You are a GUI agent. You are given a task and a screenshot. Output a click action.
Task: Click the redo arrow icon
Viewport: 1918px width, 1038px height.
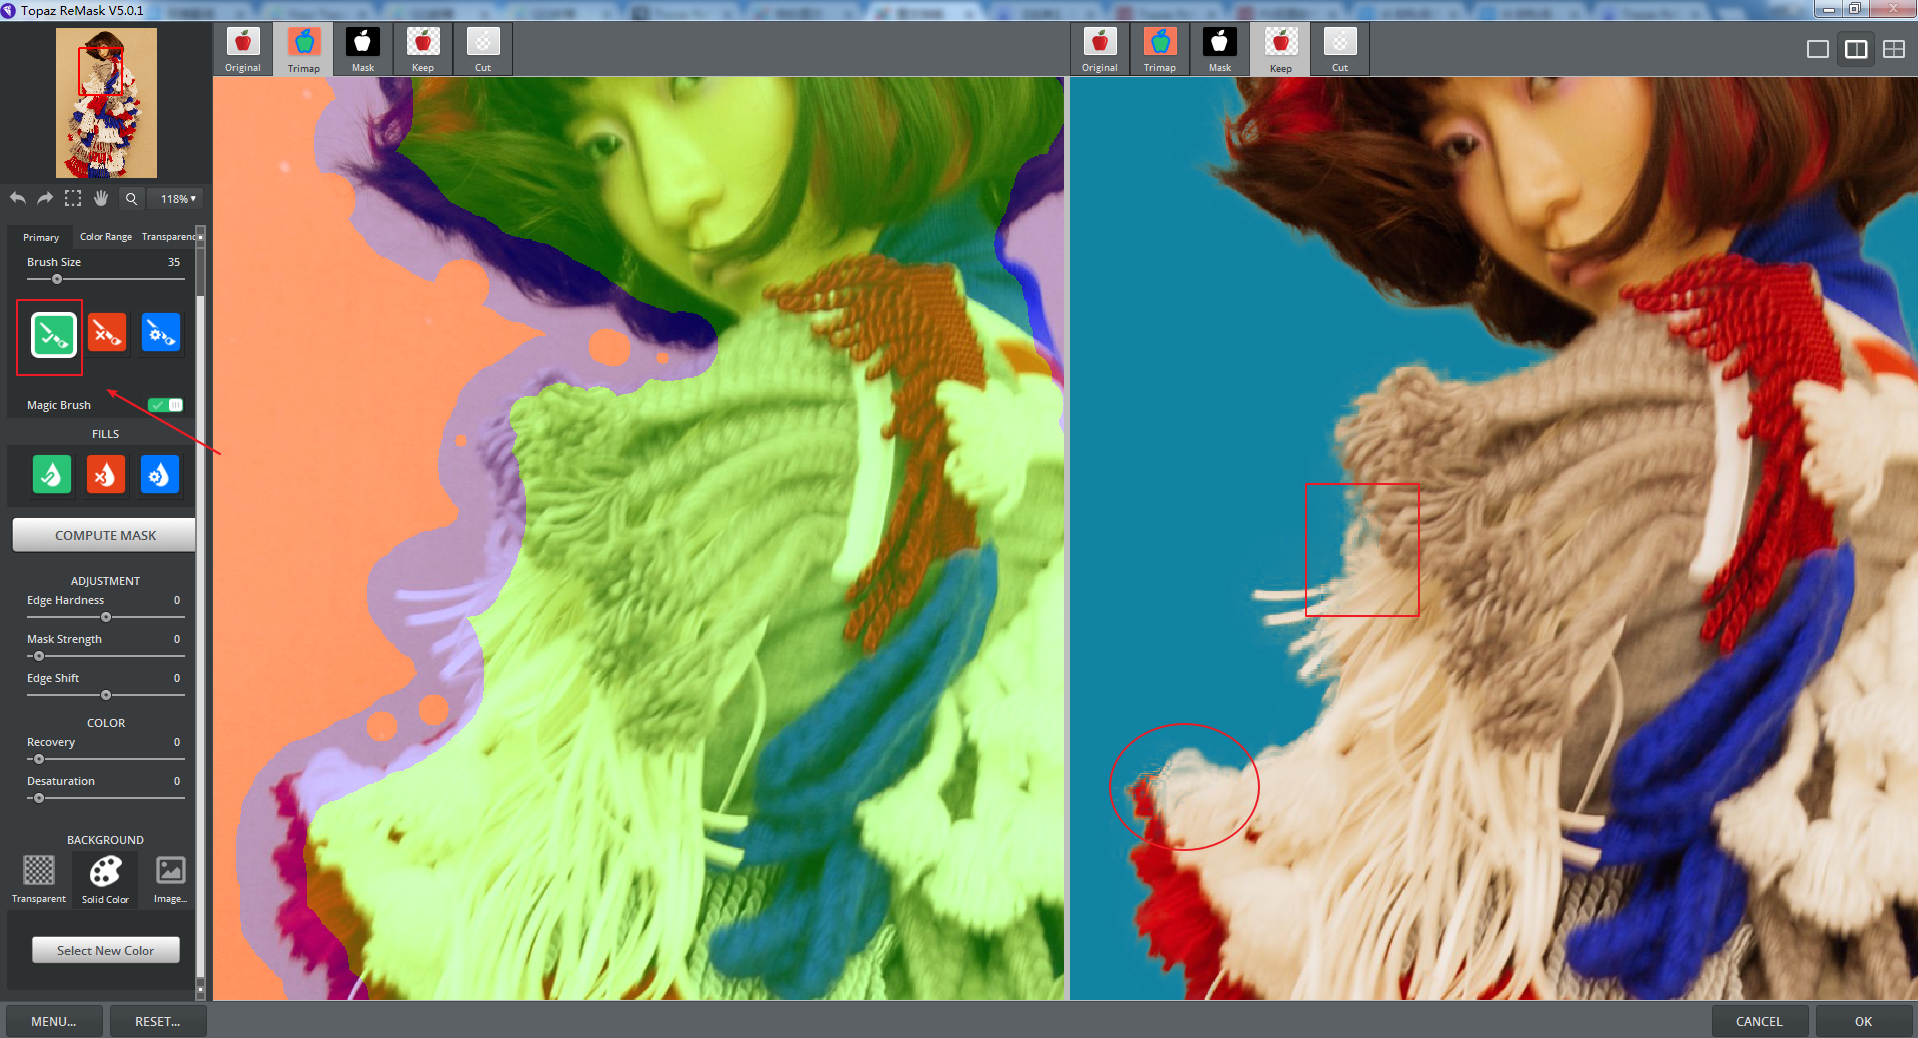tap(45, 198)
